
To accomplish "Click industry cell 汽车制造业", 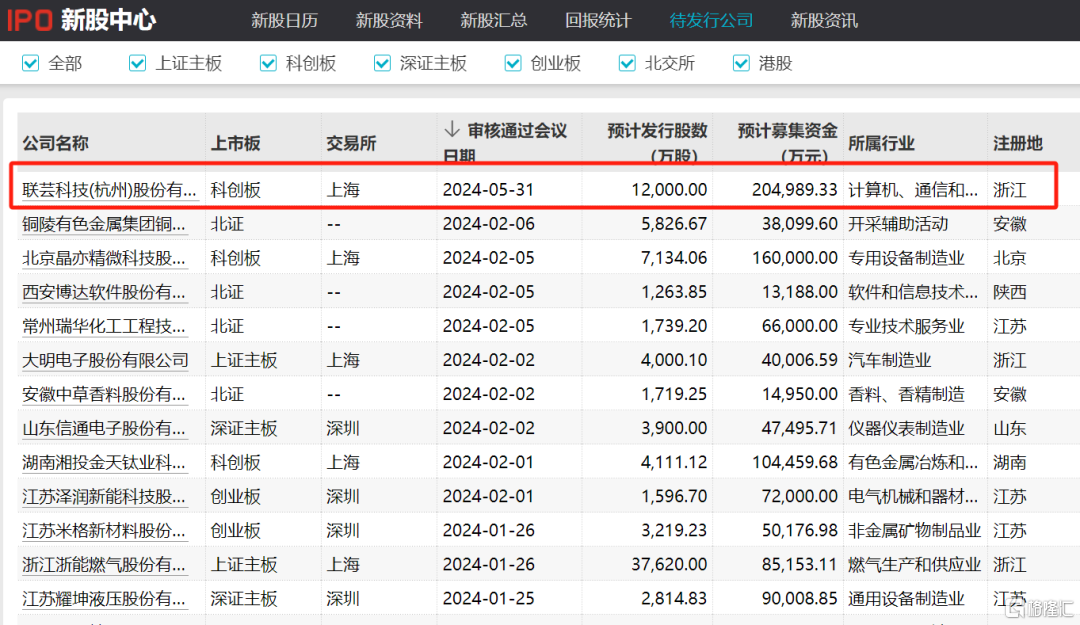I will point(890,360).
